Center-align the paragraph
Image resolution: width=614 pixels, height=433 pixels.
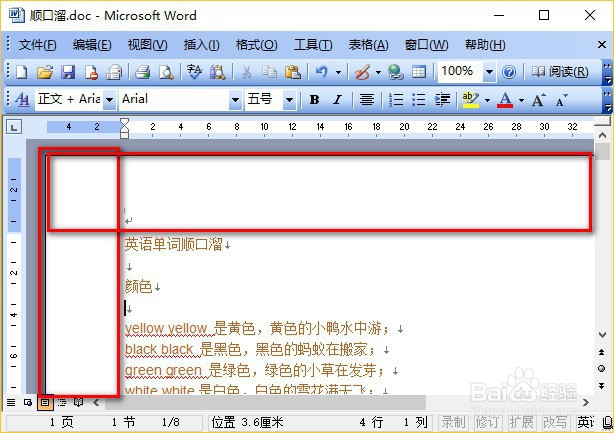(367, 100)
